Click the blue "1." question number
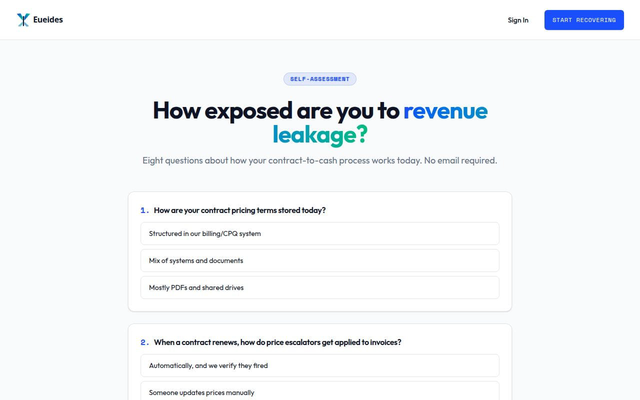Screen dimensions: 640x400 [x=144, y=210]
